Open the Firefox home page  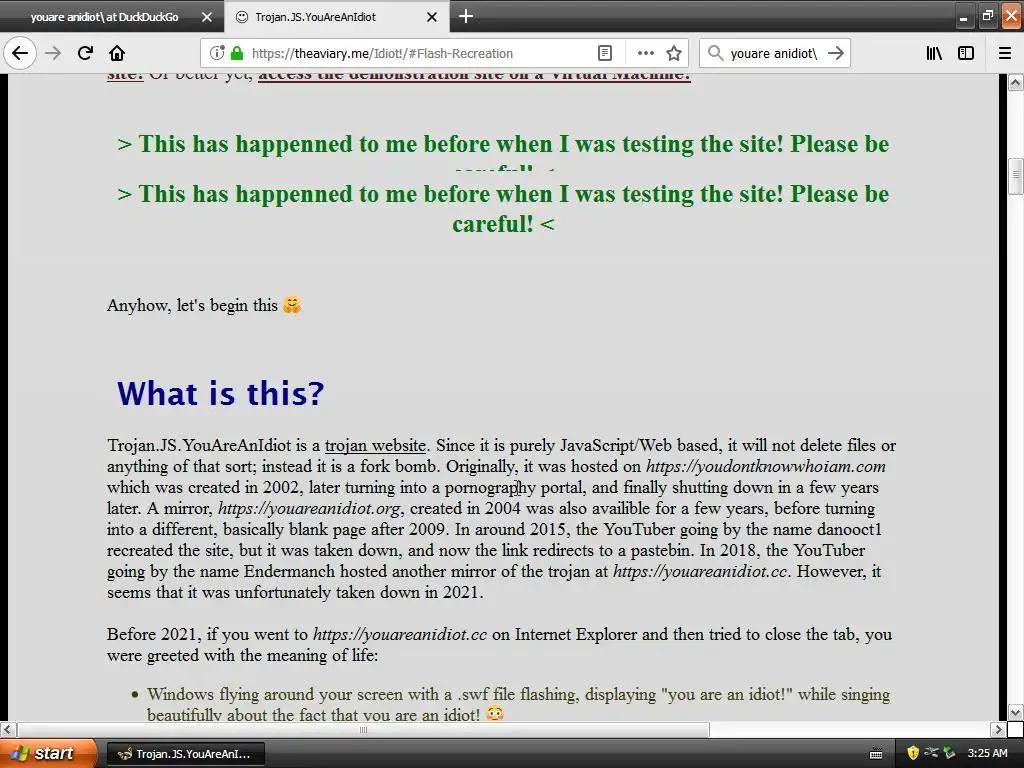coord(117,53)
